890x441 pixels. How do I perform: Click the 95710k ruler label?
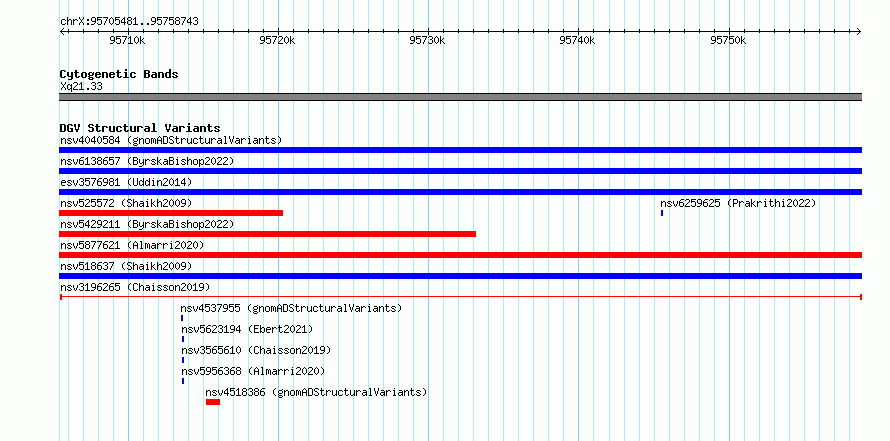128,40
